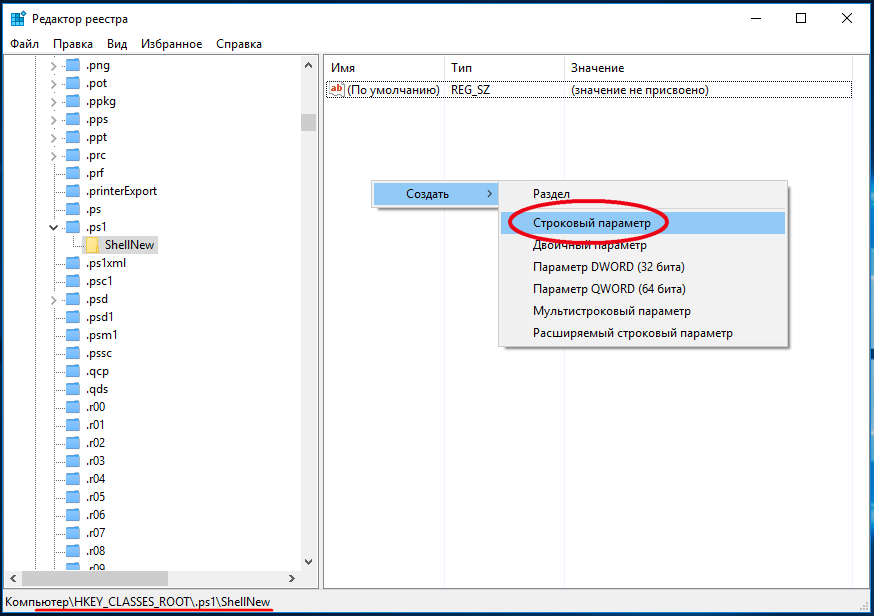Open the Избранное menu

pos(171,44)
